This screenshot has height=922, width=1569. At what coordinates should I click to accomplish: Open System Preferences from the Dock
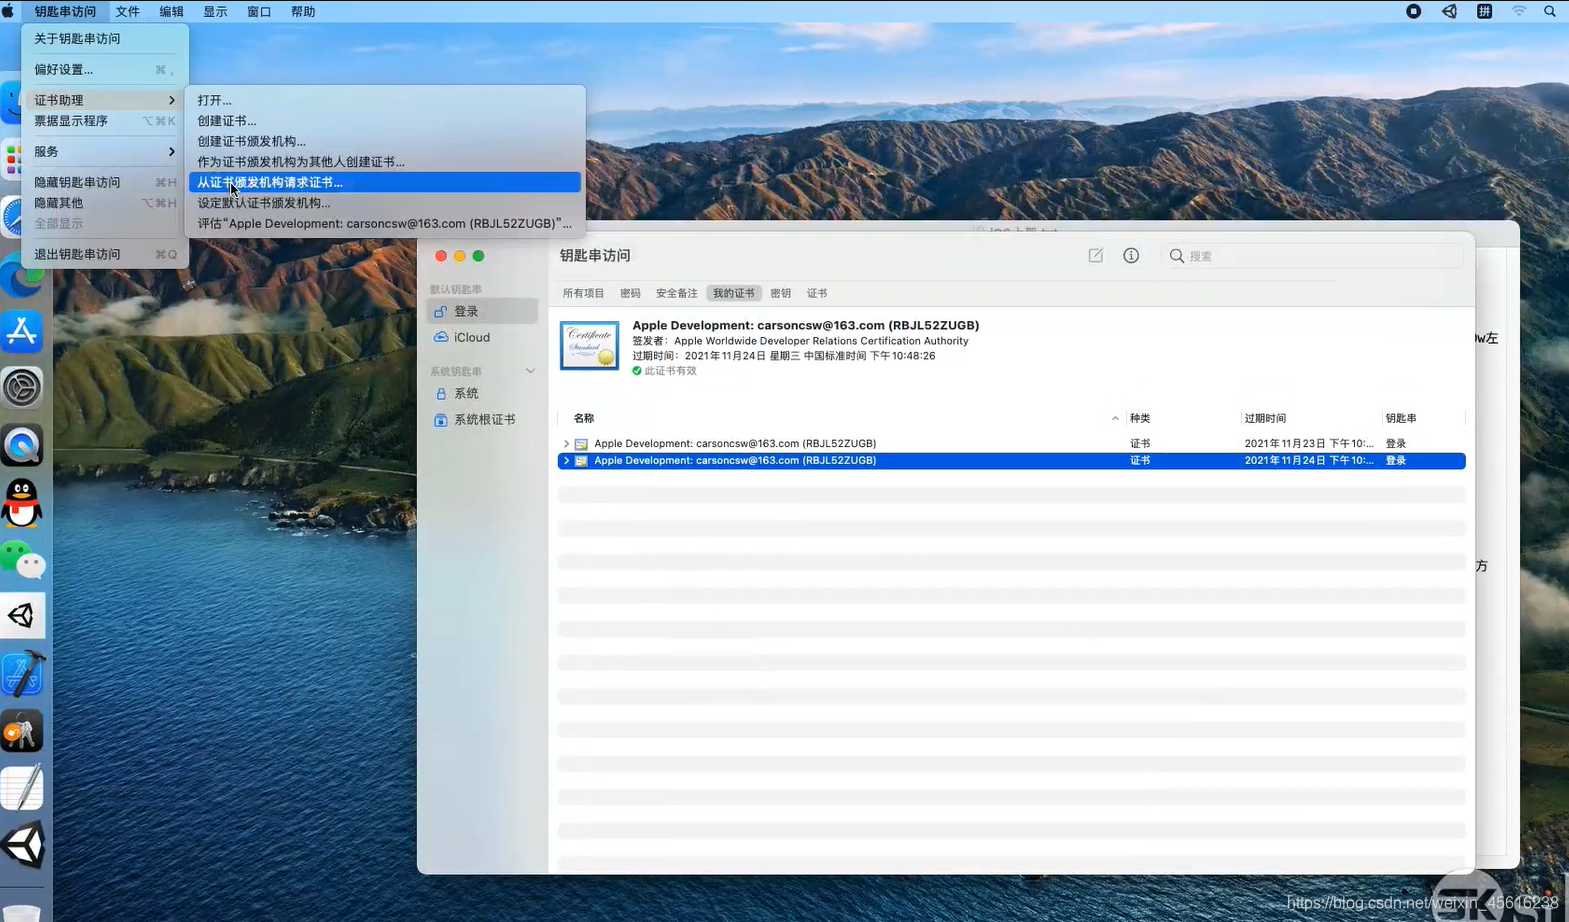tap(22, 388)
